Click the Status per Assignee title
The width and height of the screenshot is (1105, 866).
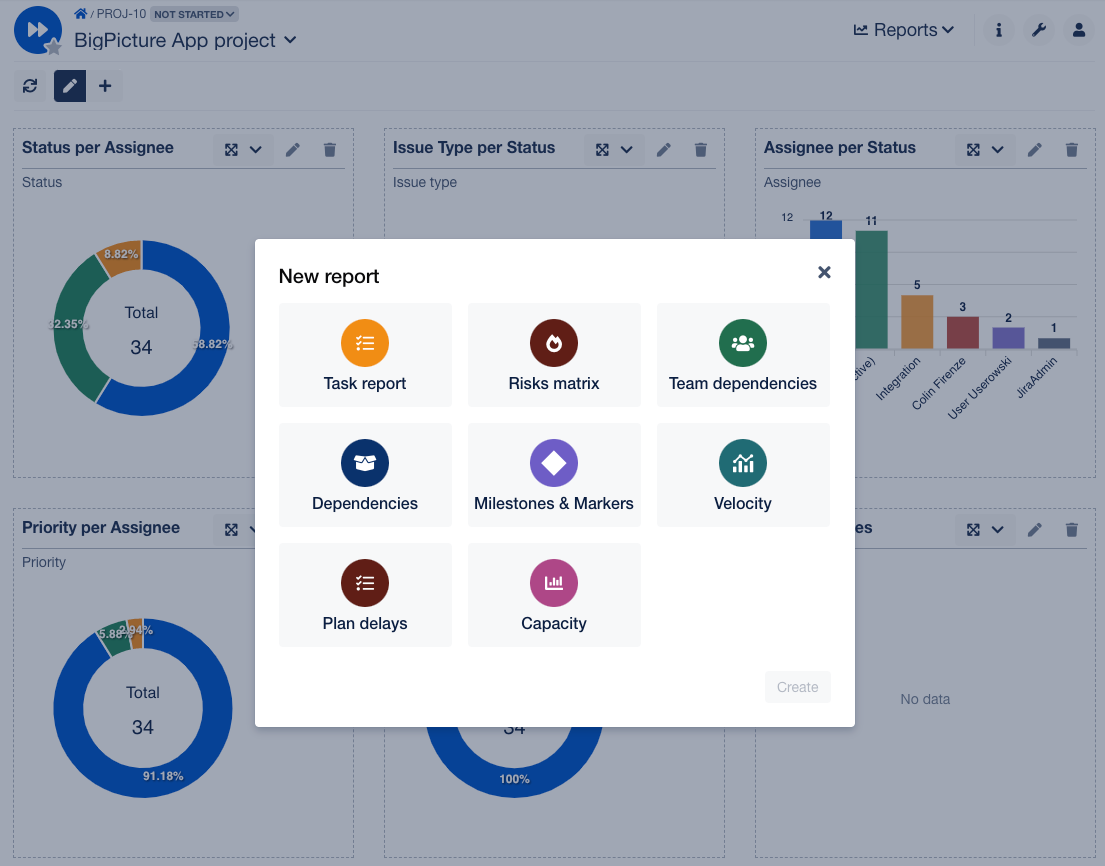coord(97,147)
